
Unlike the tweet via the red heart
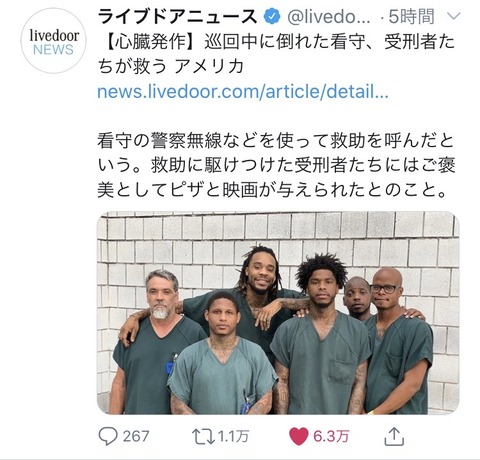298,437
